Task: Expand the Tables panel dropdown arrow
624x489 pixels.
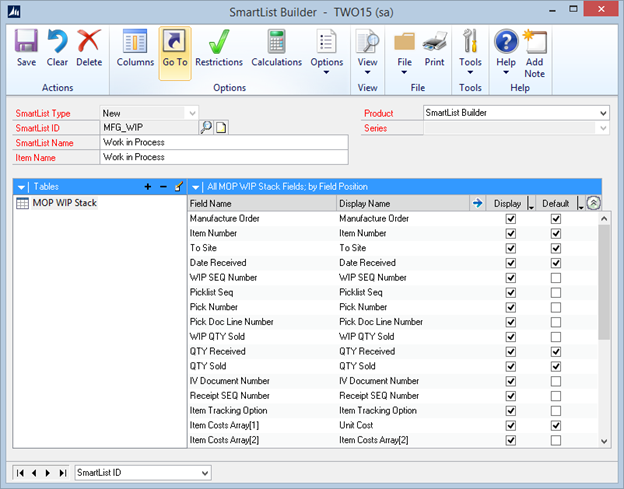Action: 21,187
